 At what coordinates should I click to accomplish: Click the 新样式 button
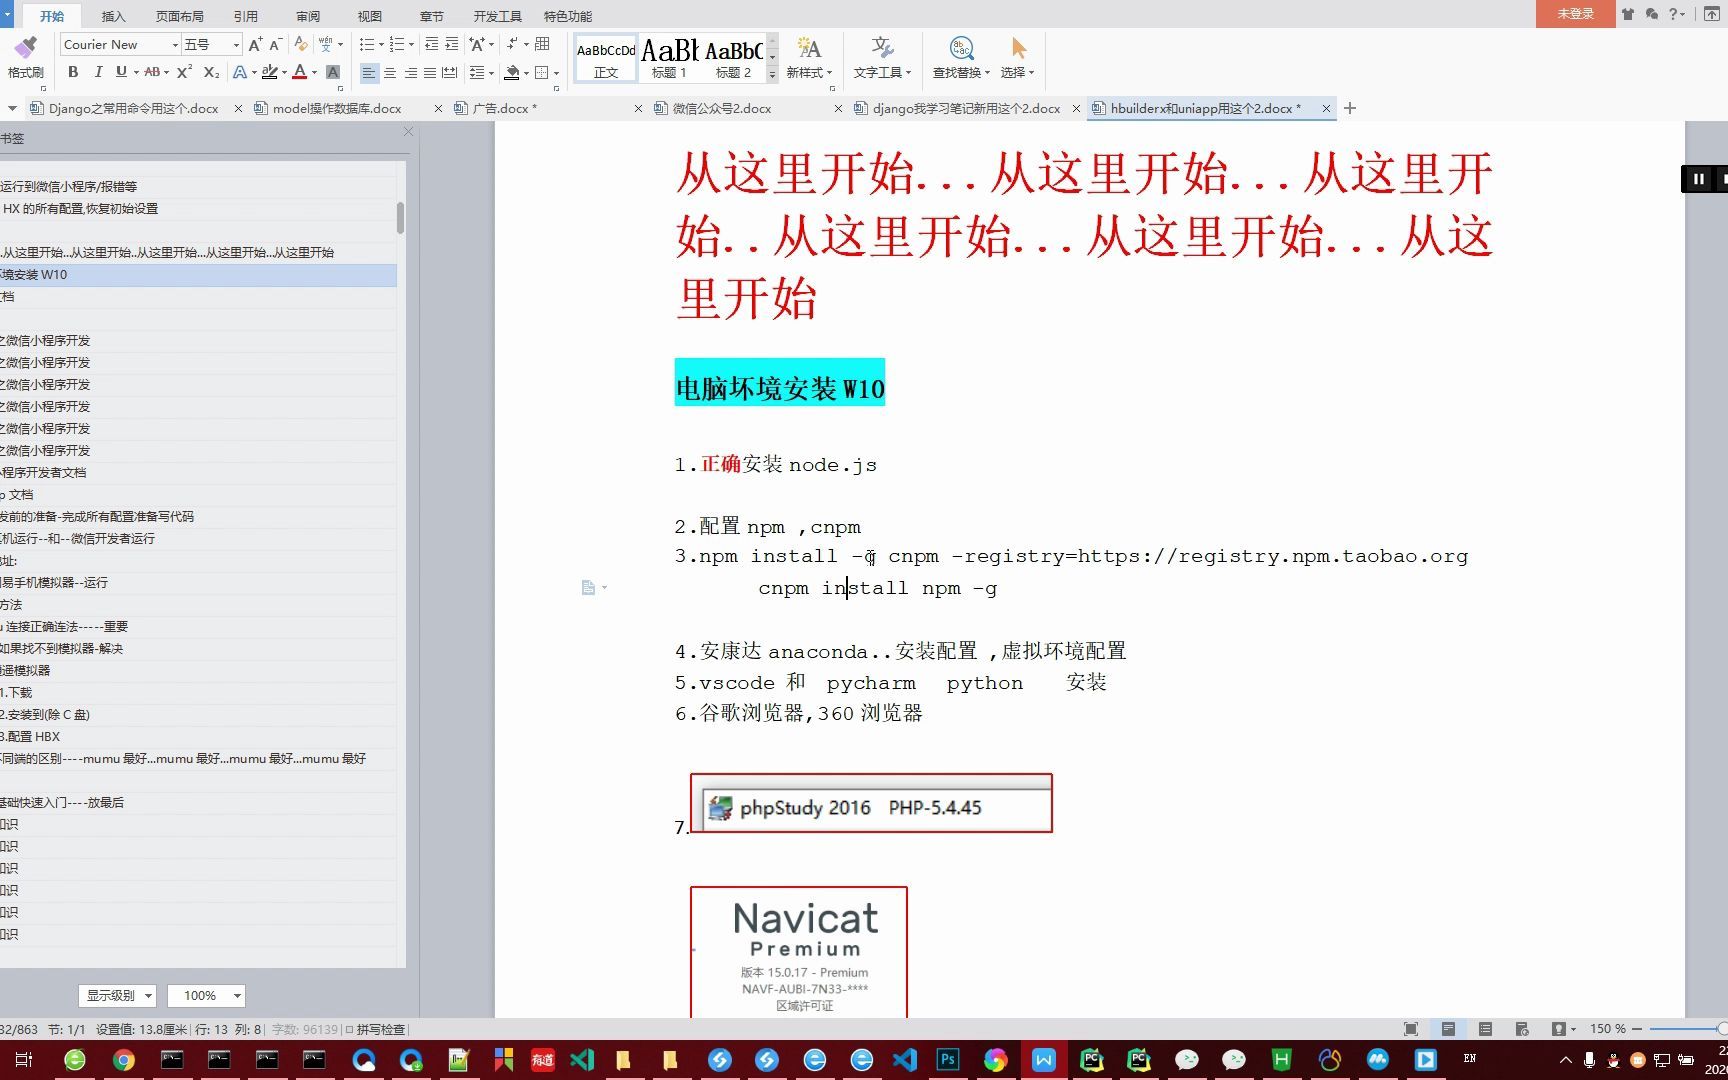808,57
